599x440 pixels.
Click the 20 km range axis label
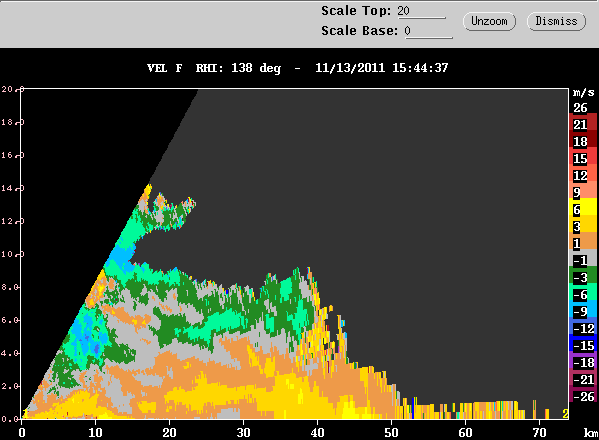169,432
